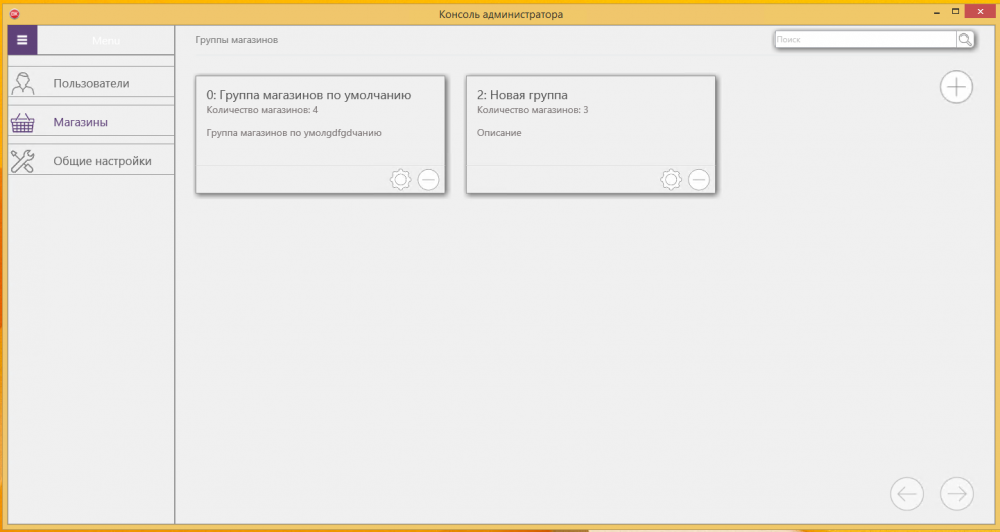Image resolution: width=1000 pixels, height=532 pixels.
Task: Select card title '0: Группа магазинов по умолчанию'
Action: click(x=309, y=95)
